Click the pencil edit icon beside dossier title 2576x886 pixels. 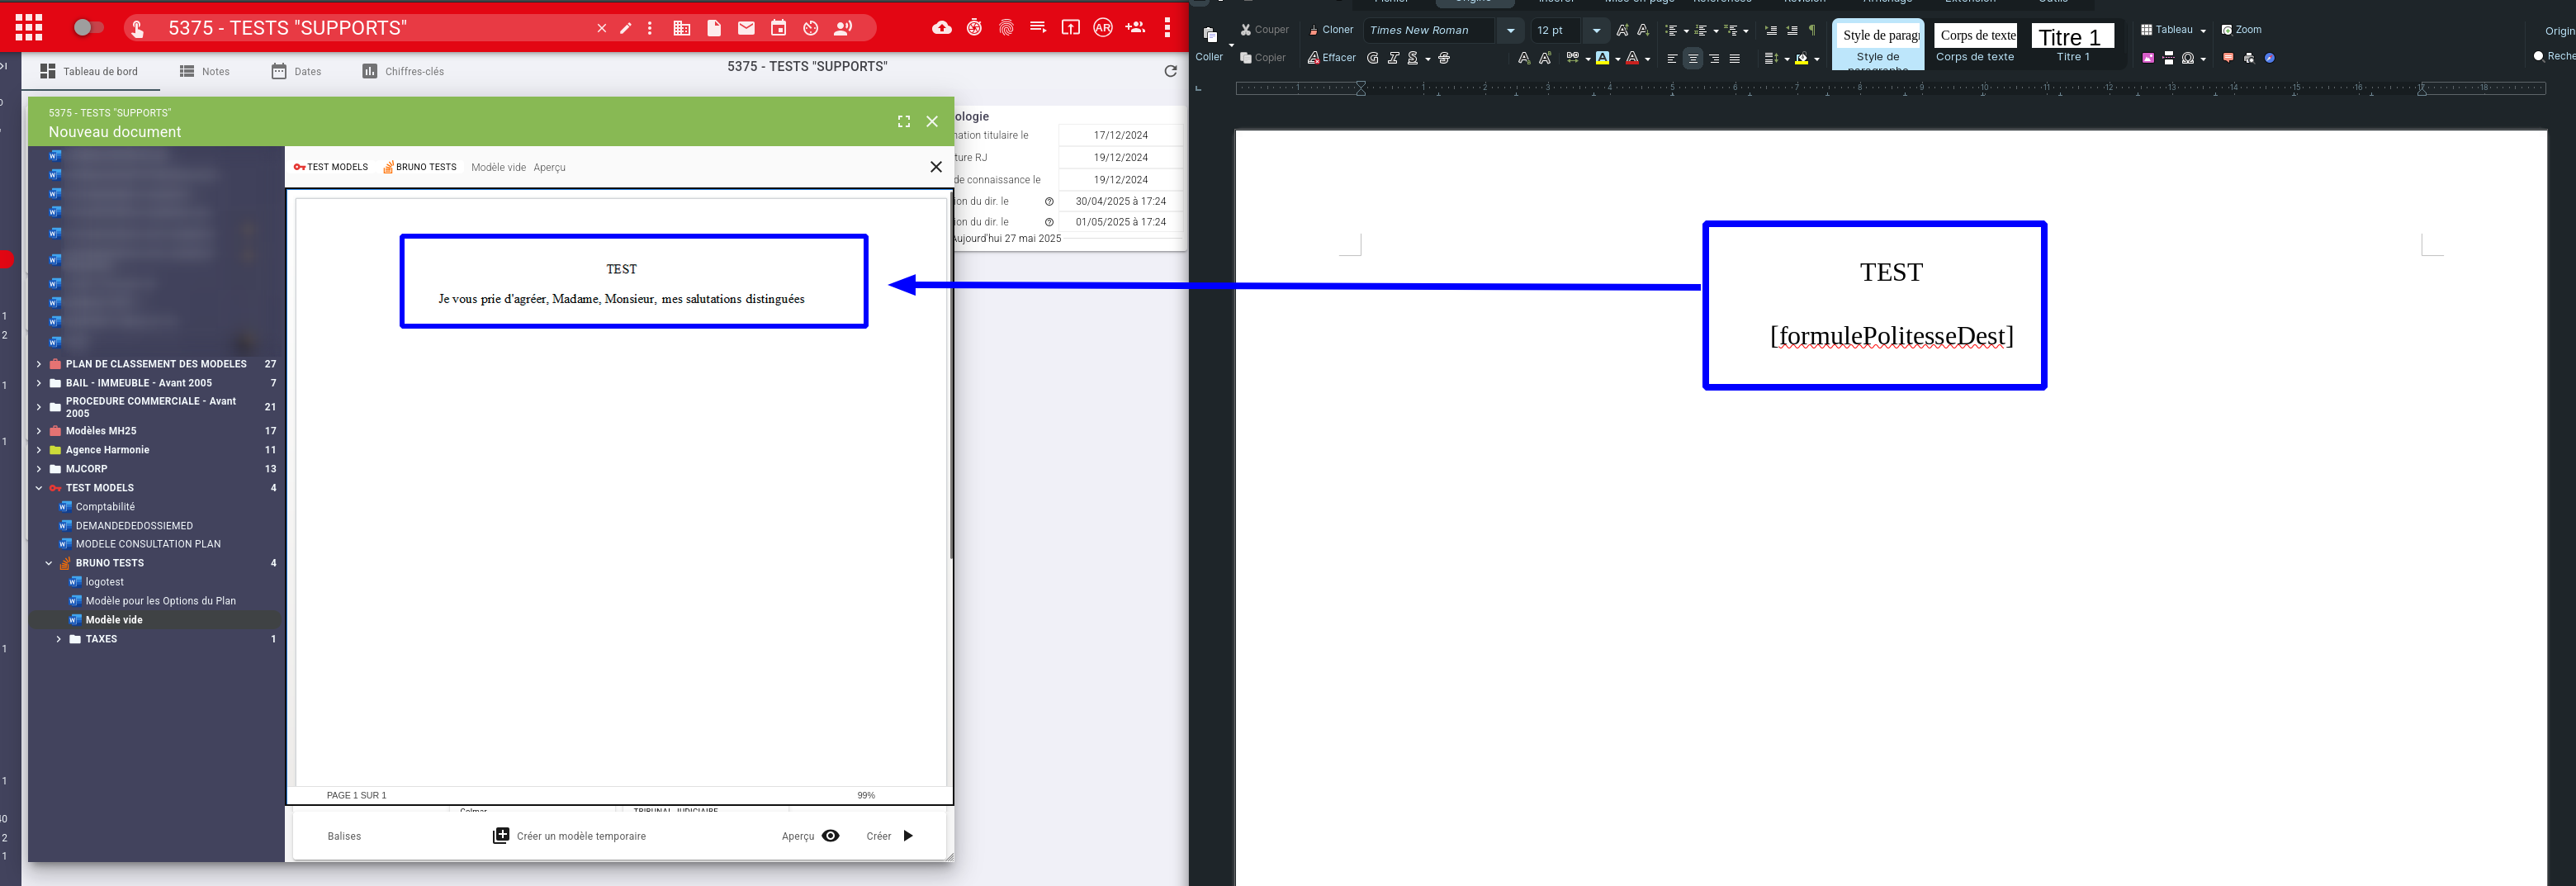[626, 28]
